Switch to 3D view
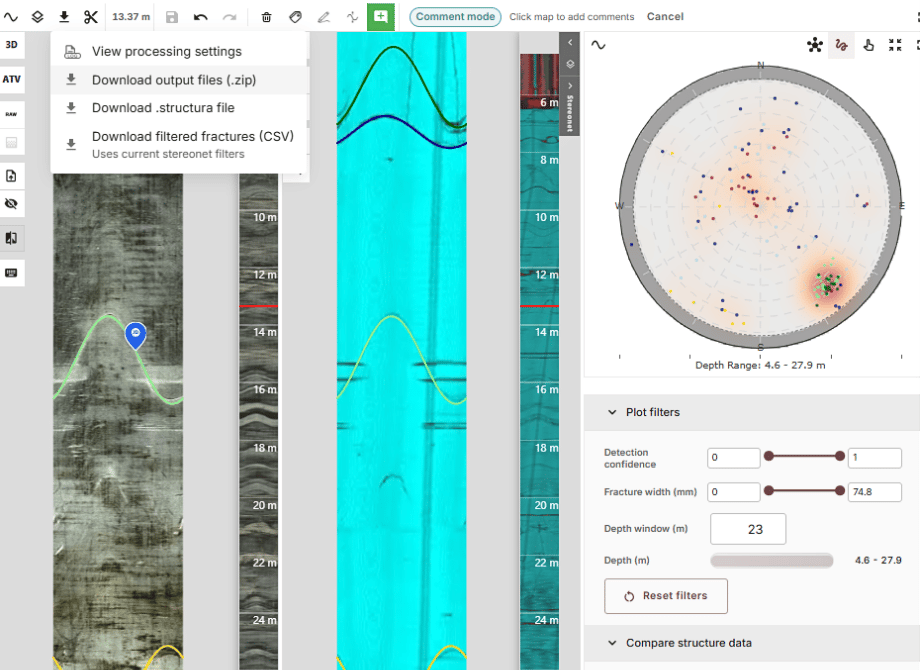920x670 pixels. pyautogui.click(x=11, y=45)
